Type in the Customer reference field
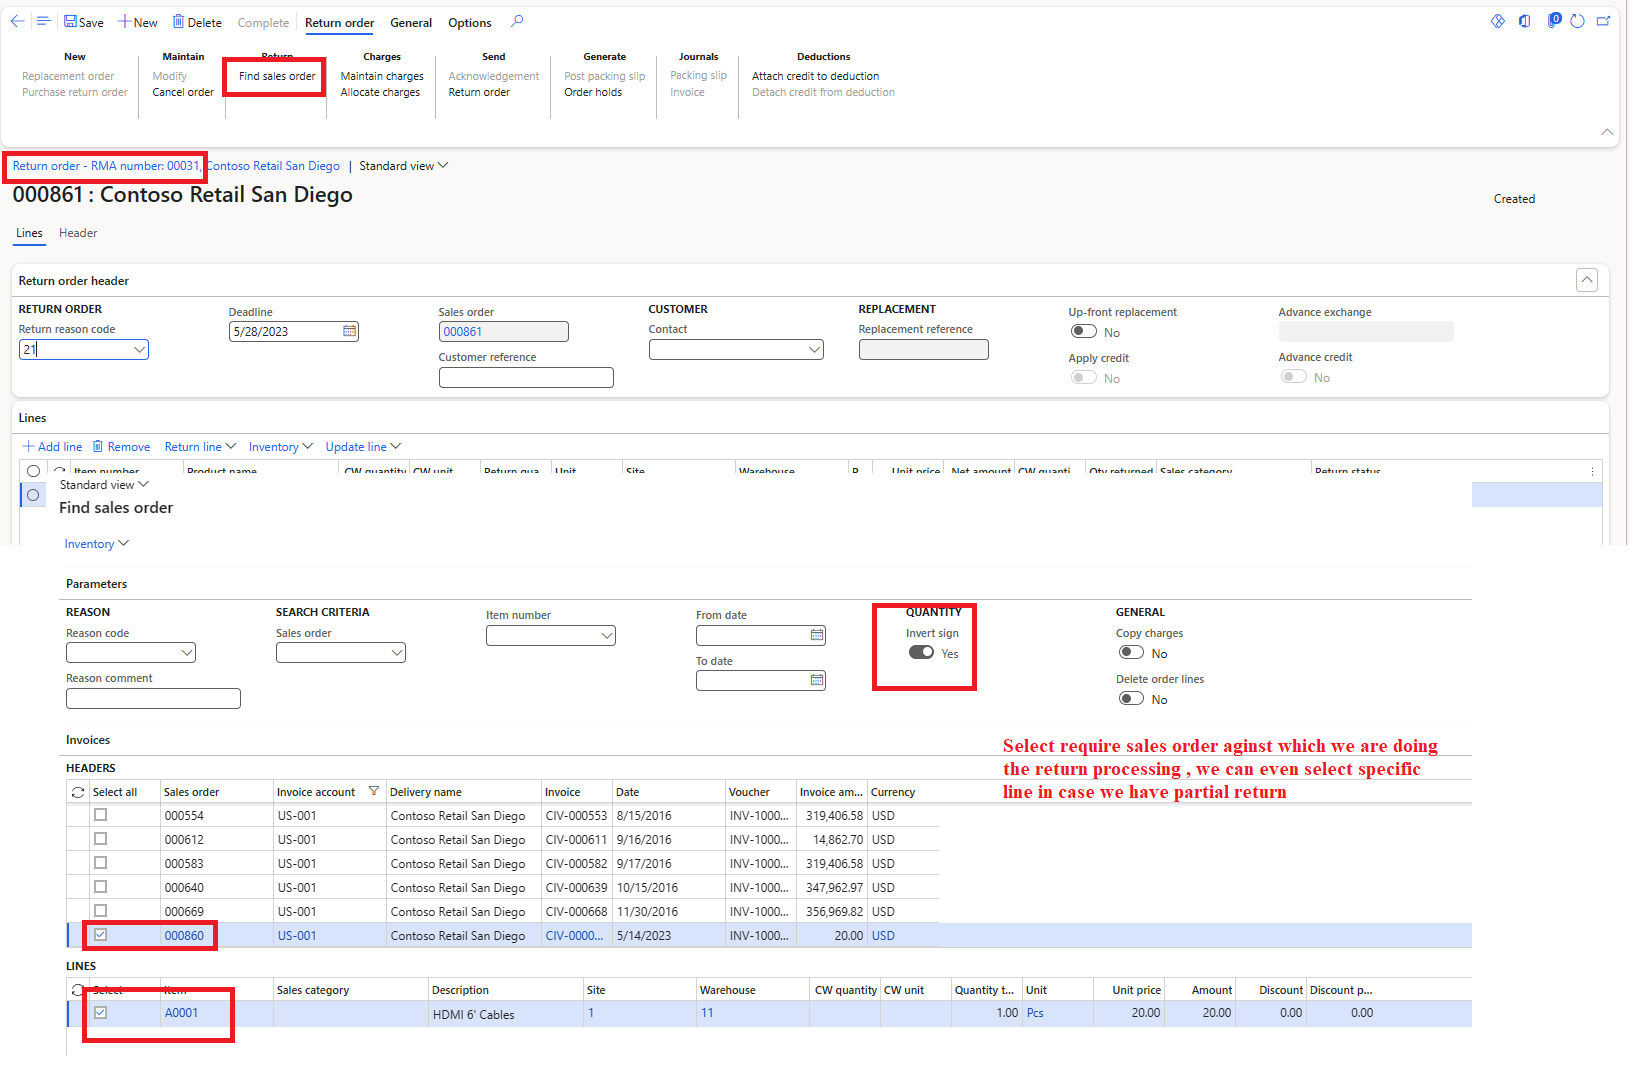Image resolution: width=1629 pixels, height=1076 pixels. pyautogui.click(x=525, y=377)
